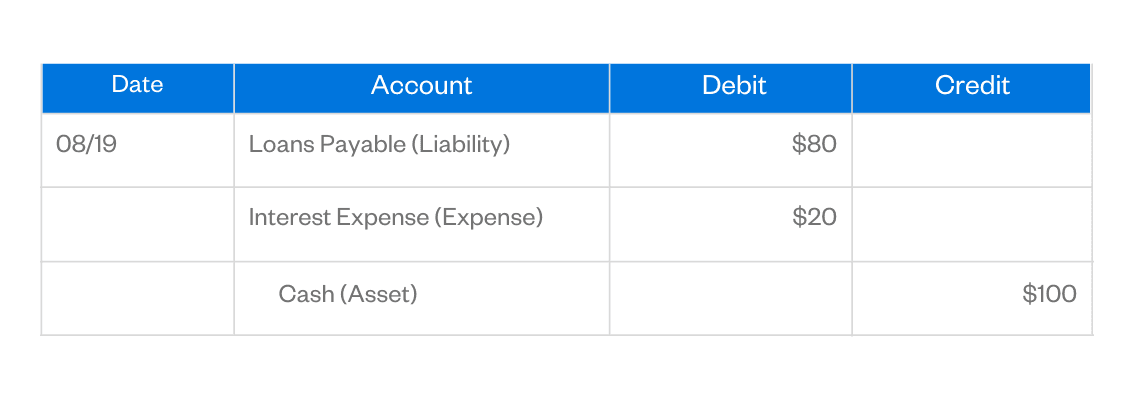Select empty Credit cell in Interest Expense row
This screenshot has width=1133, height=400.
pos(971,224)
